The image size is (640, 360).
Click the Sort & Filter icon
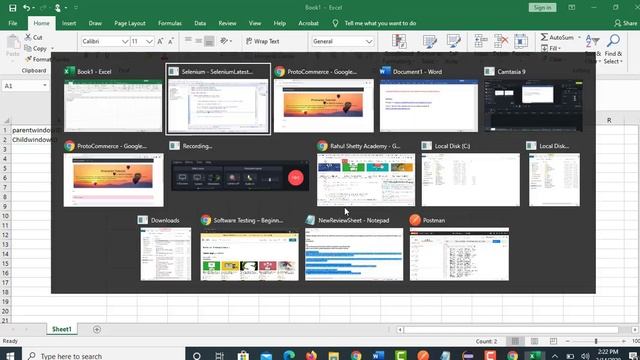coord(592,42)
